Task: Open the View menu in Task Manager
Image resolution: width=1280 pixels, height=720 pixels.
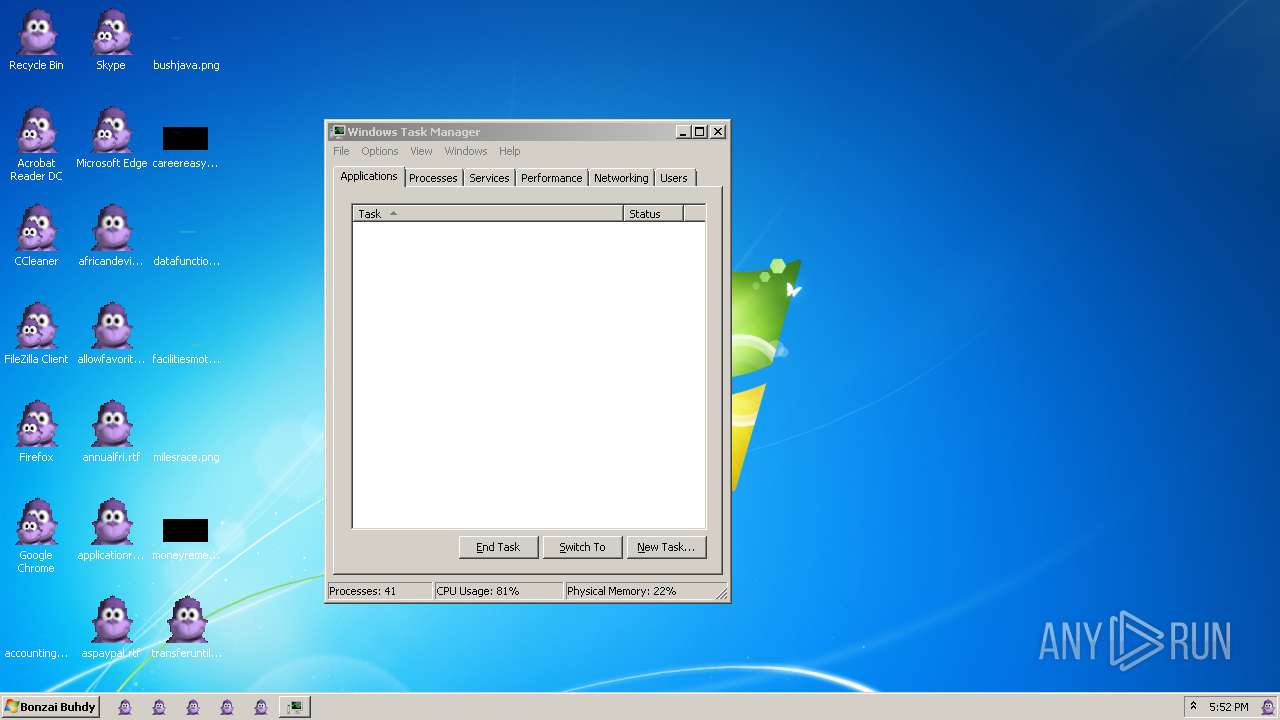Action: tap(421, 151)
